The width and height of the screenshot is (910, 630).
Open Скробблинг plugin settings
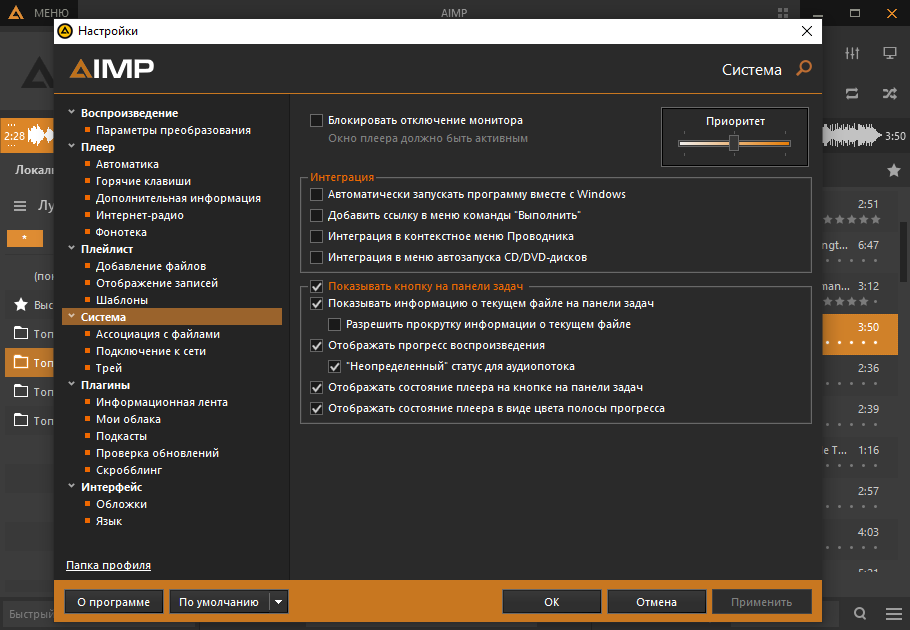pos(129,470)
